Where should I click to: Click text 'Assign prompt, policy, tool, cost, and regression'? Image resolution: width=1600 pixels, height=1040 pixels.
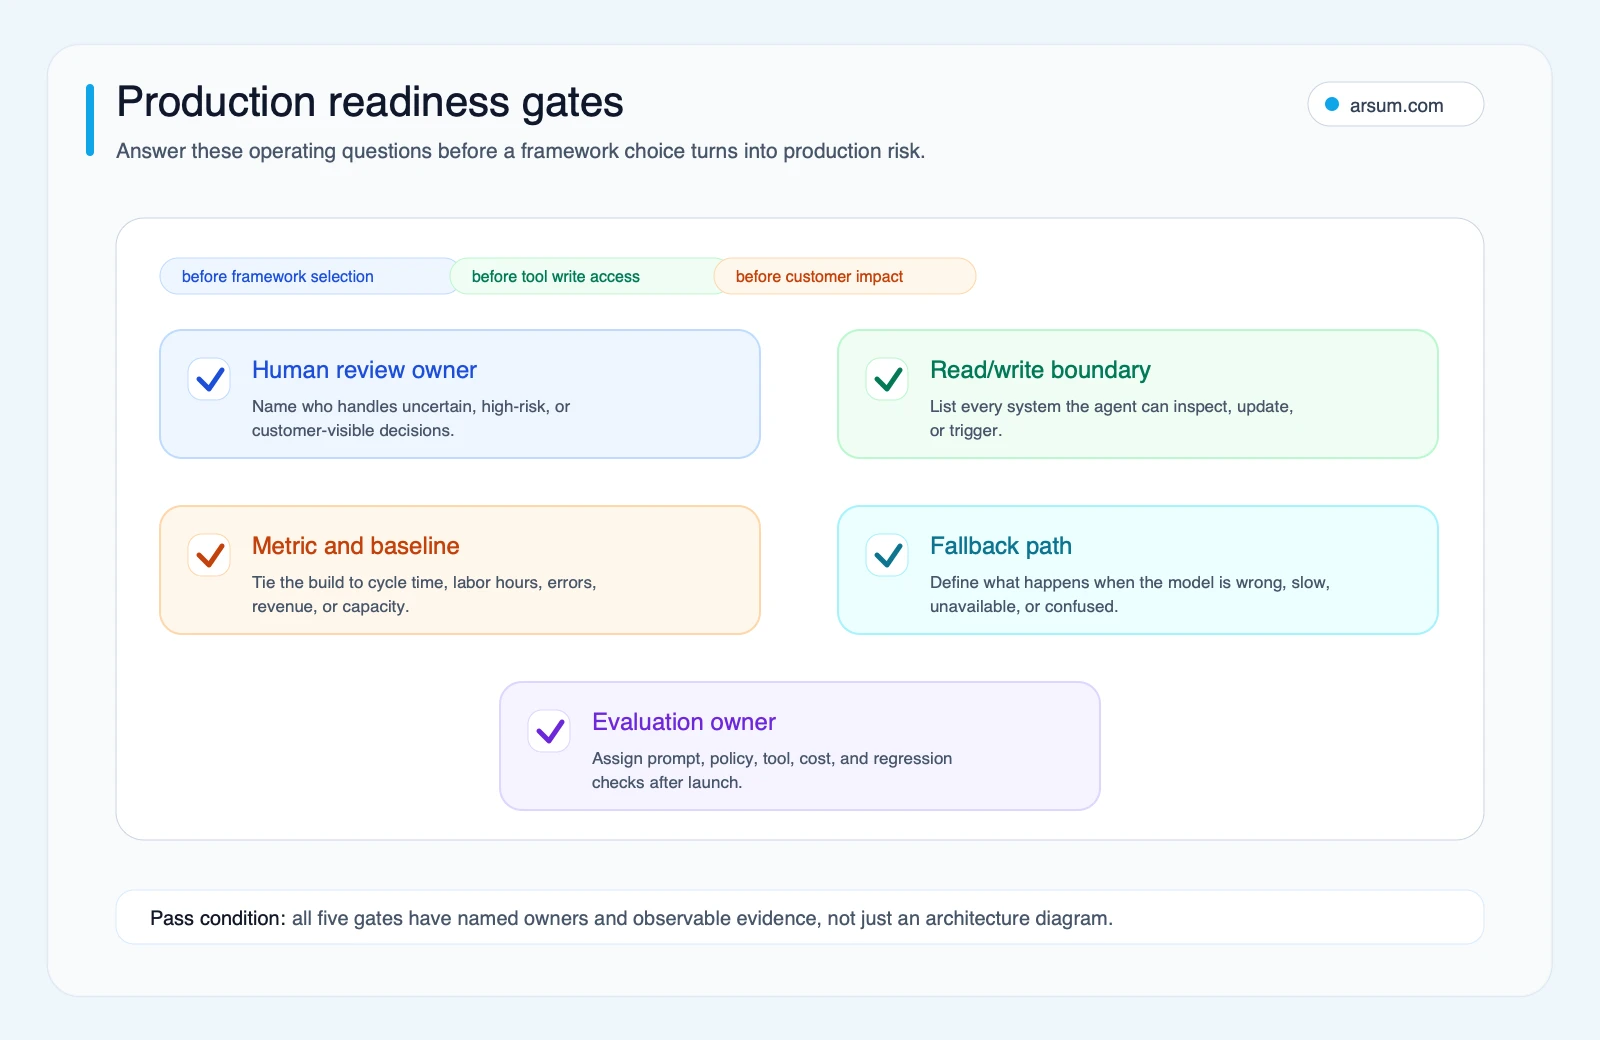(x=772, y=758)
